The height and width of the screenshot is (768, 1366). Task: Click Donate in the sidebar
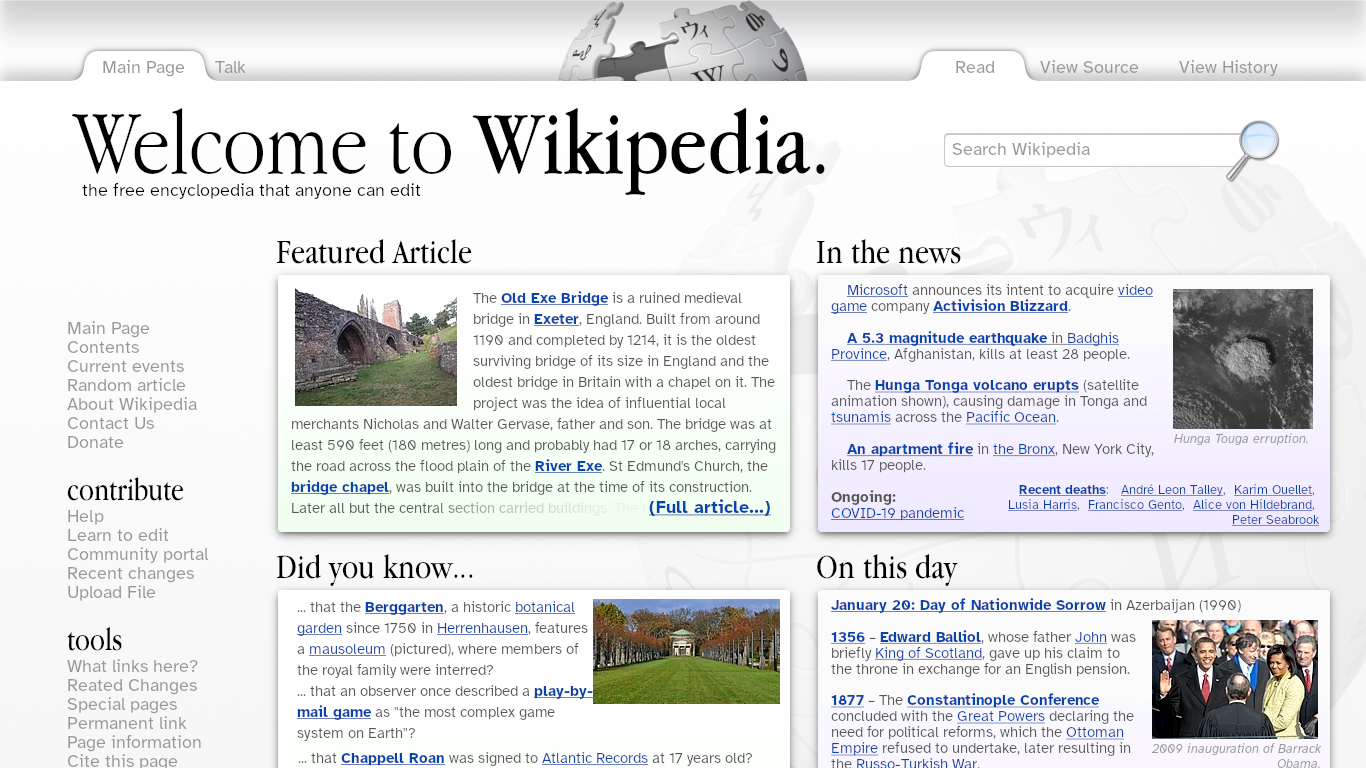95,442
